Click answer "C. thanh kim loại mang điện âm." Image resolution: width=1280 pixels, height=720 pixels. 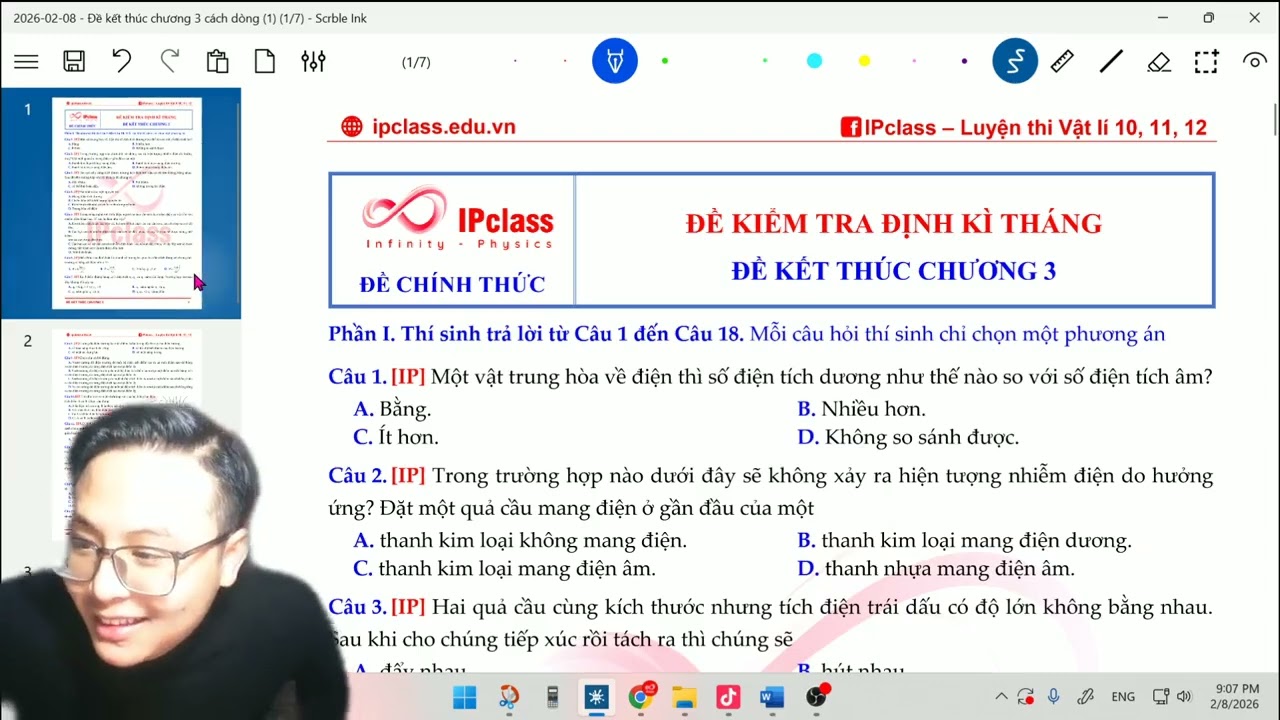click(x=505, y=569)
